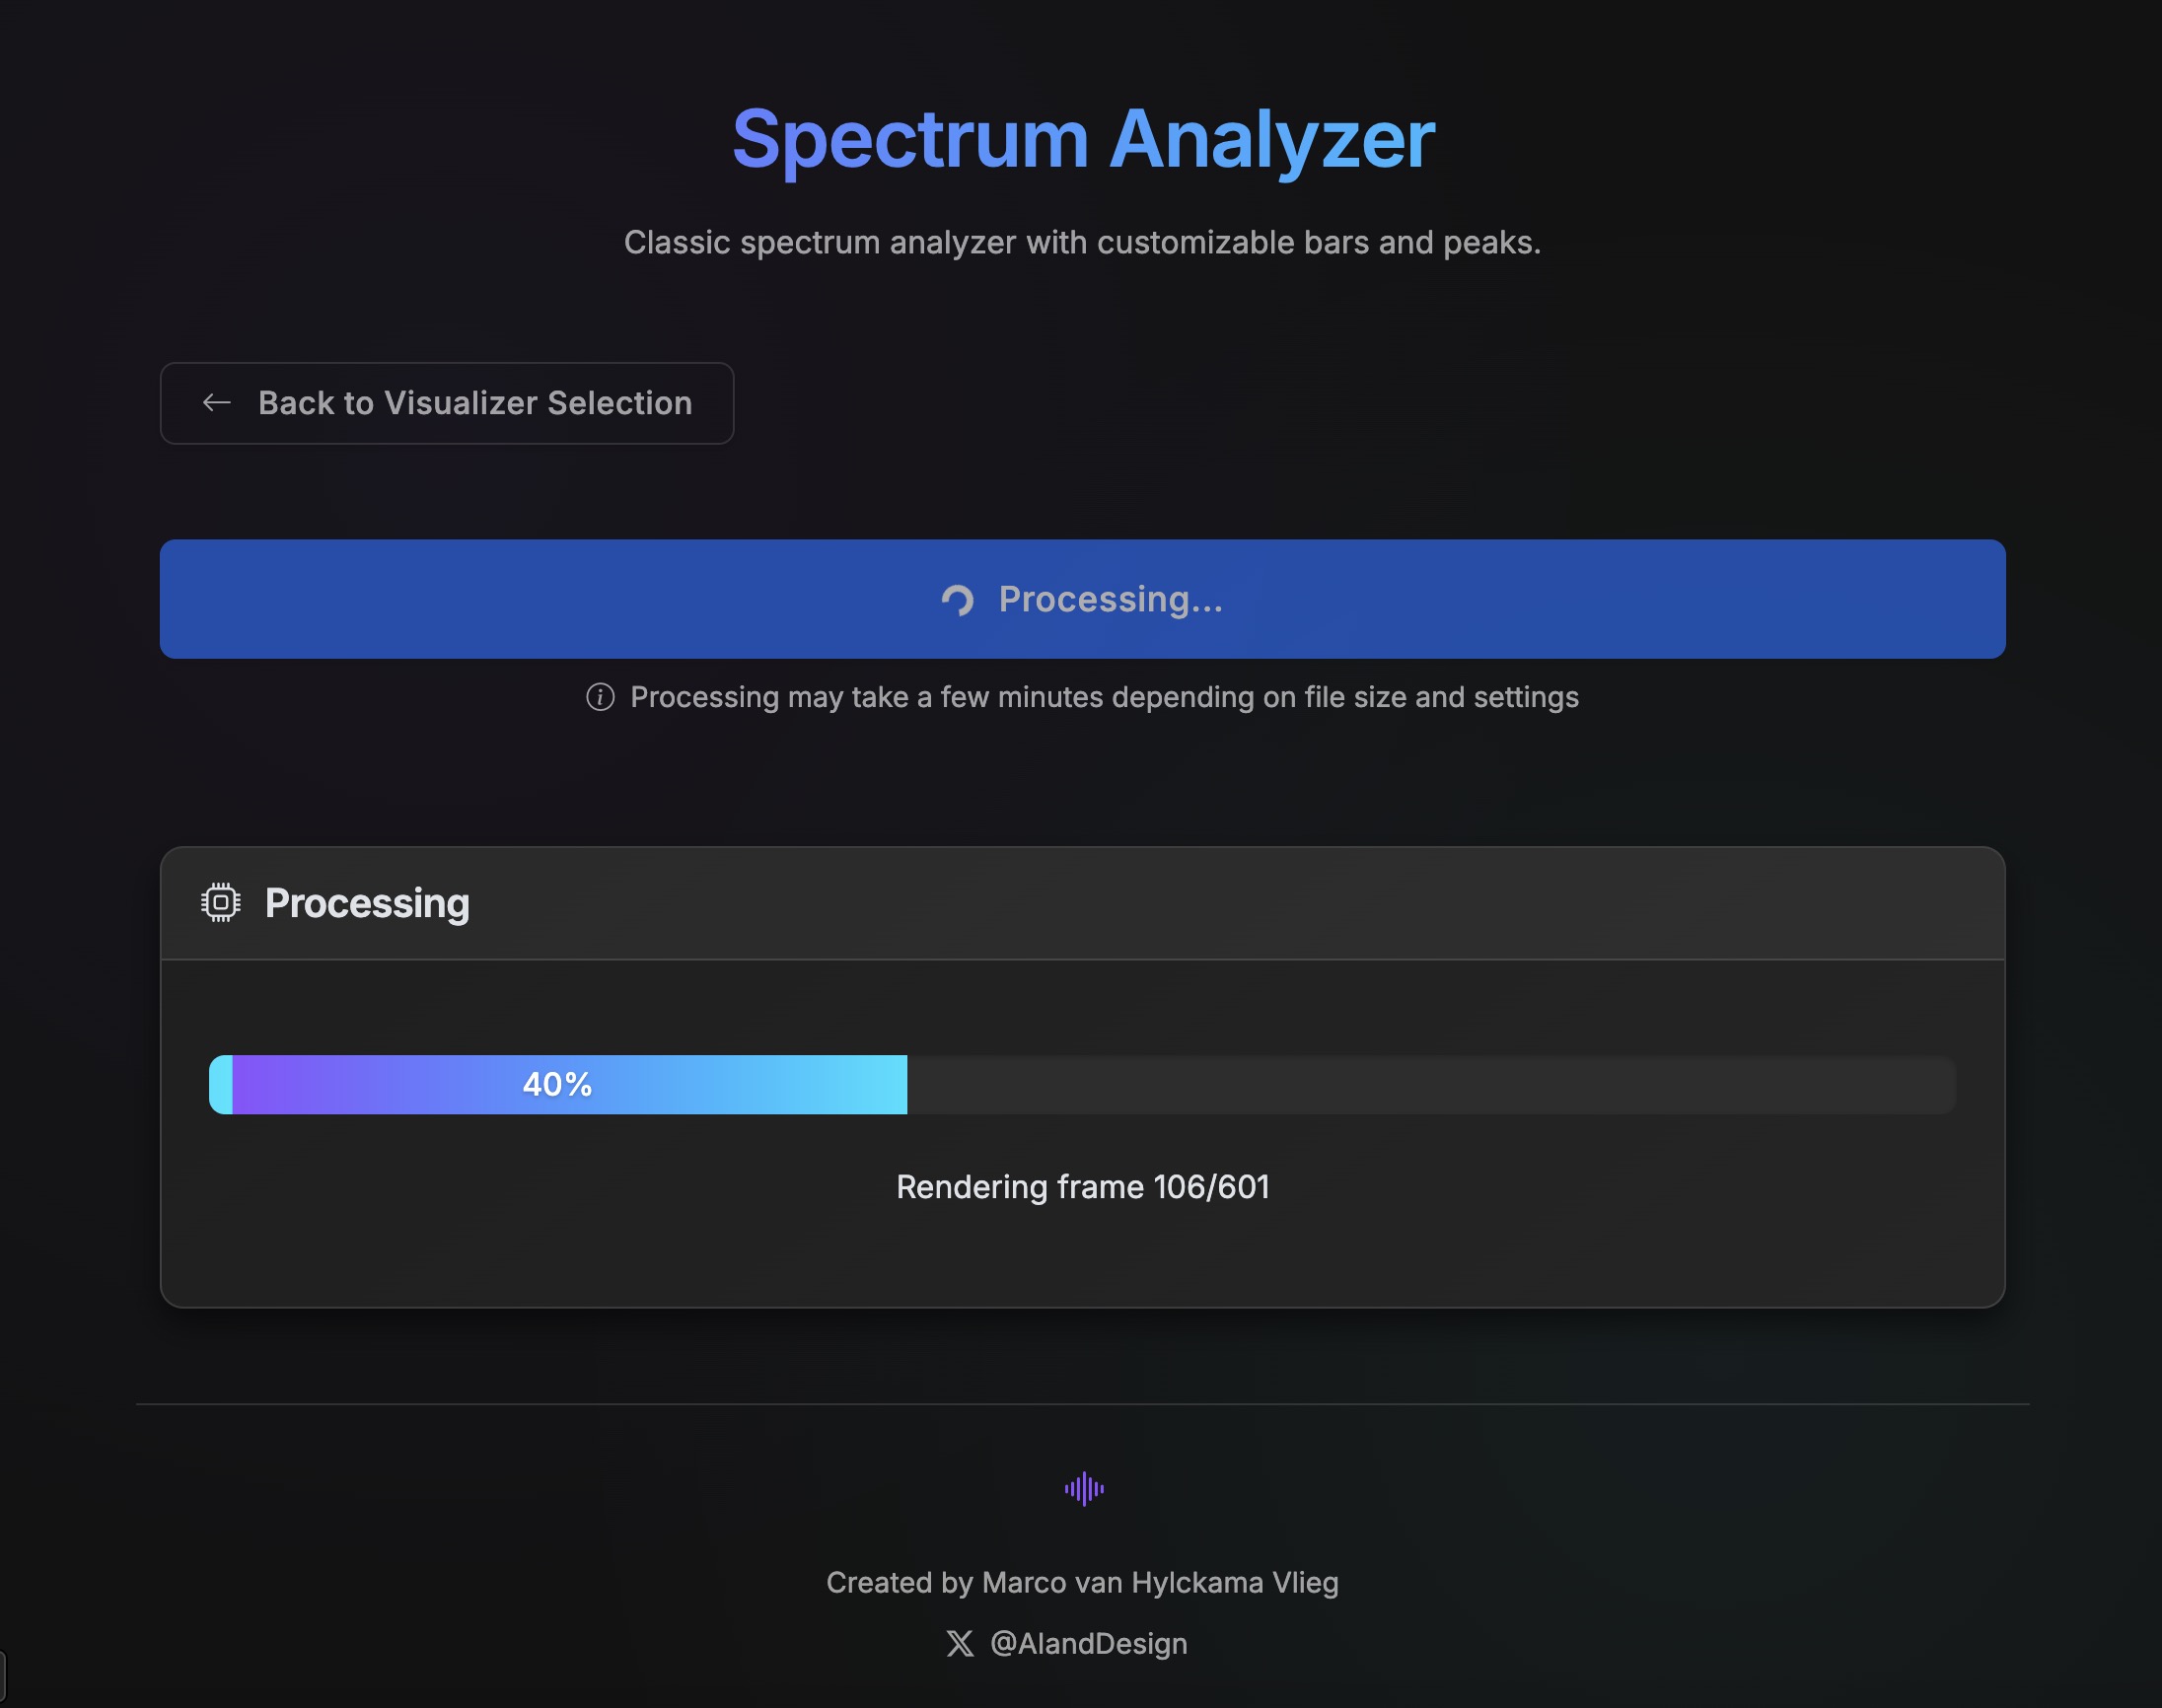Click the back arrow icon

[x=217, y=403]
